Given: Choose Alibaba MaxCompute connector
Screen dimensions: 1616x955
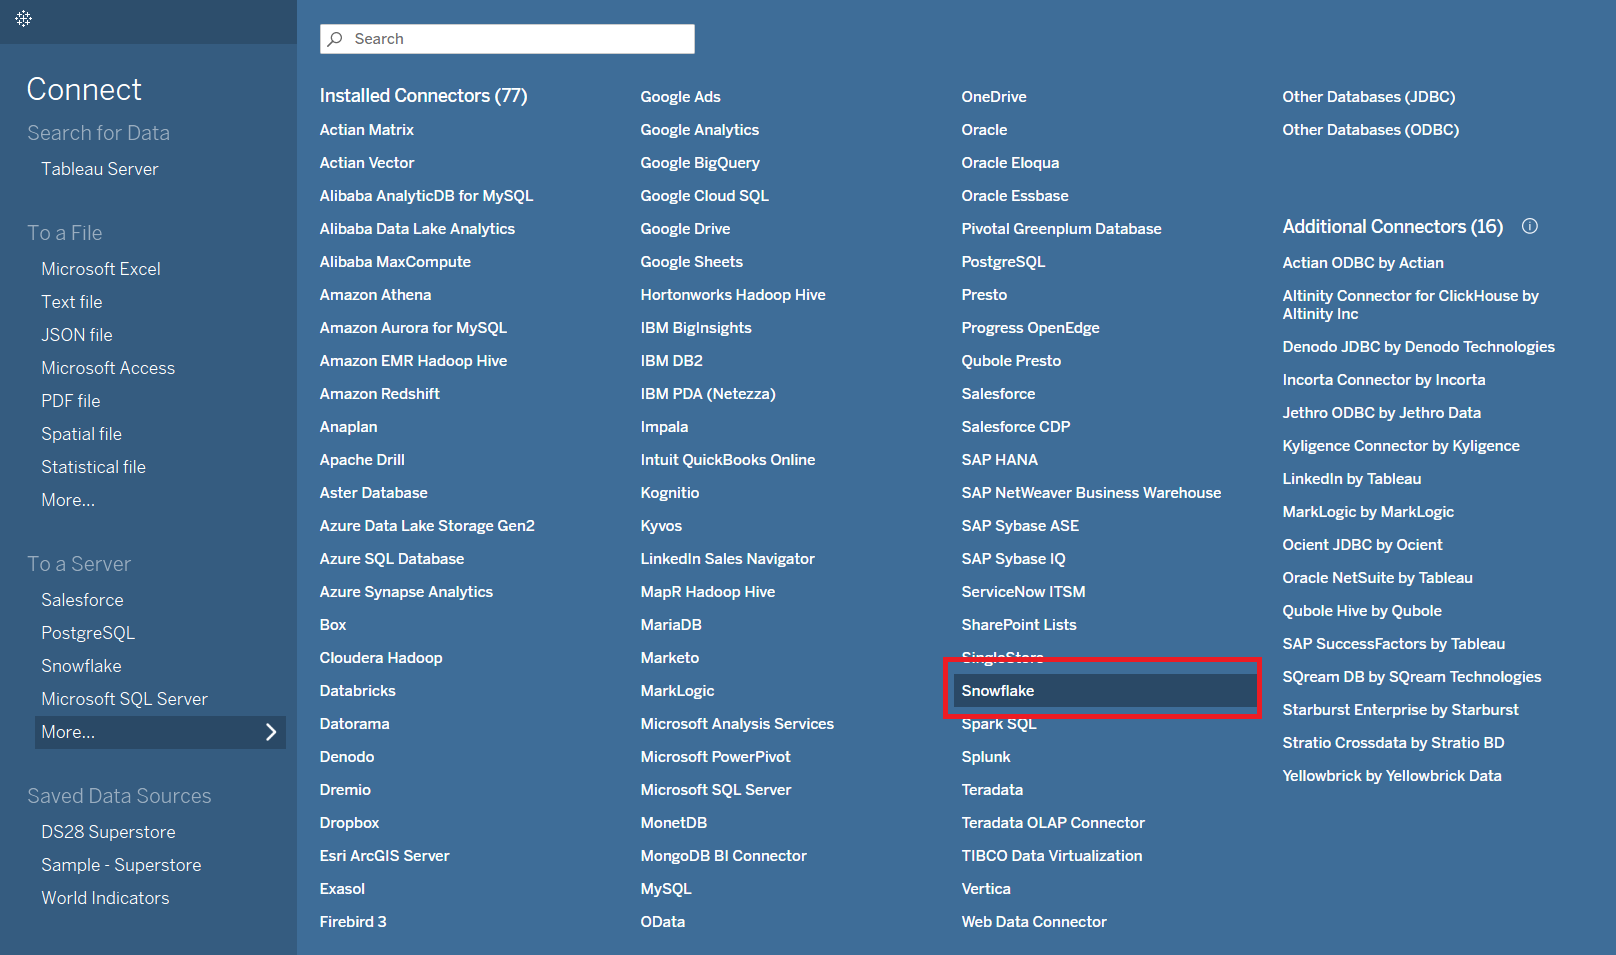Looking at the screenshot, I should pos(395,262).
